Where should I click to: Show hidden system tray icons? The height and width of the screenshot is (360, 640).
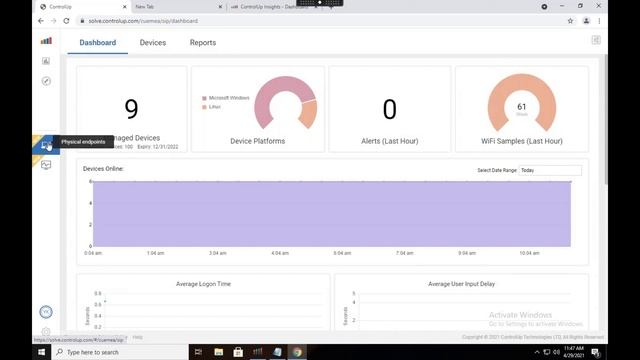point(537,352)
